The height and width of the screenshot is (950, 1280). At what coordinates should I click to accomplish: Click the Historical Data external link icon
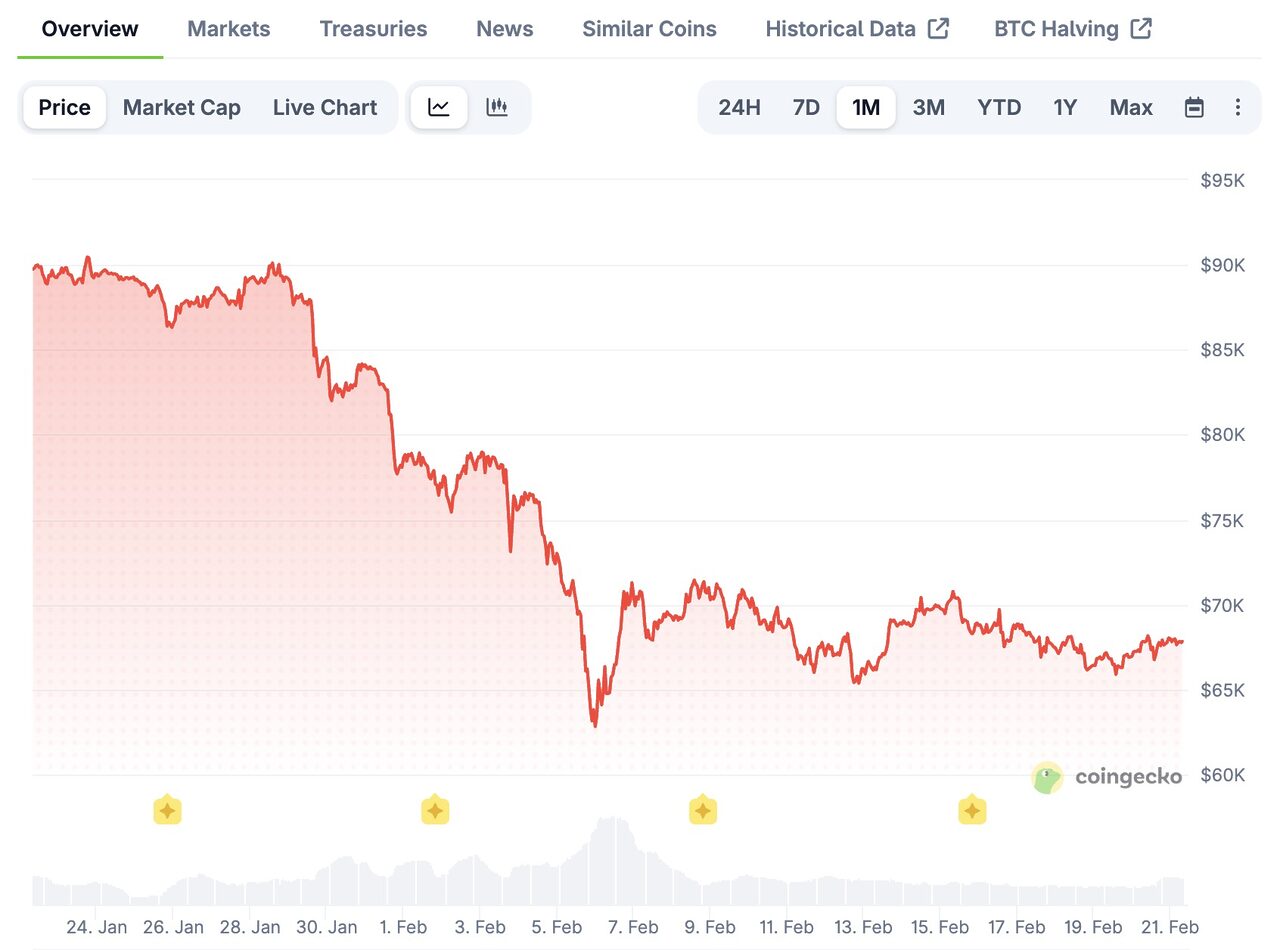coord(938,28)
